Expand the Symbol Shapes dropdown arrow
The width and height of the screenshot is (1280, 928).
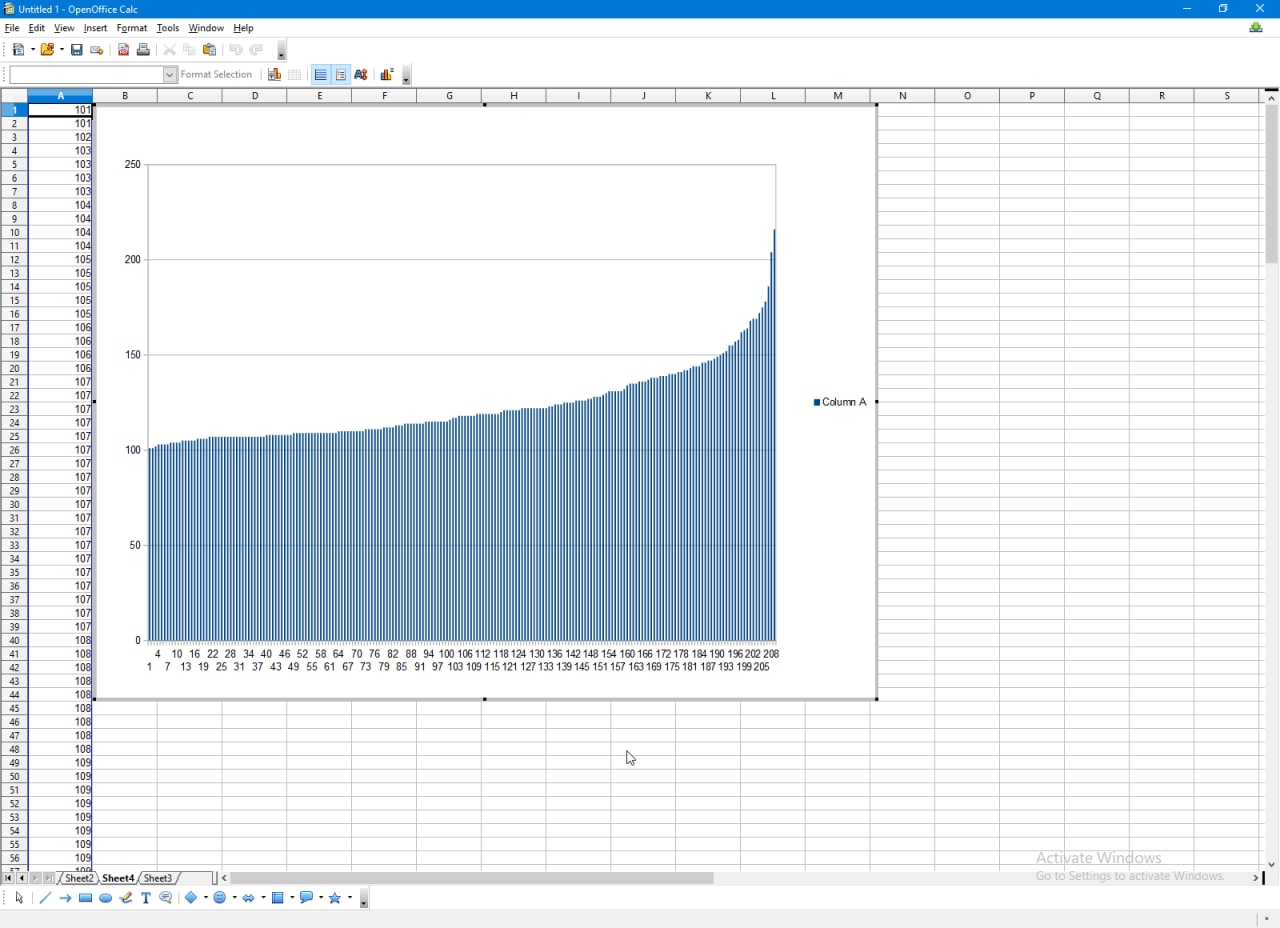pos(234,898)
